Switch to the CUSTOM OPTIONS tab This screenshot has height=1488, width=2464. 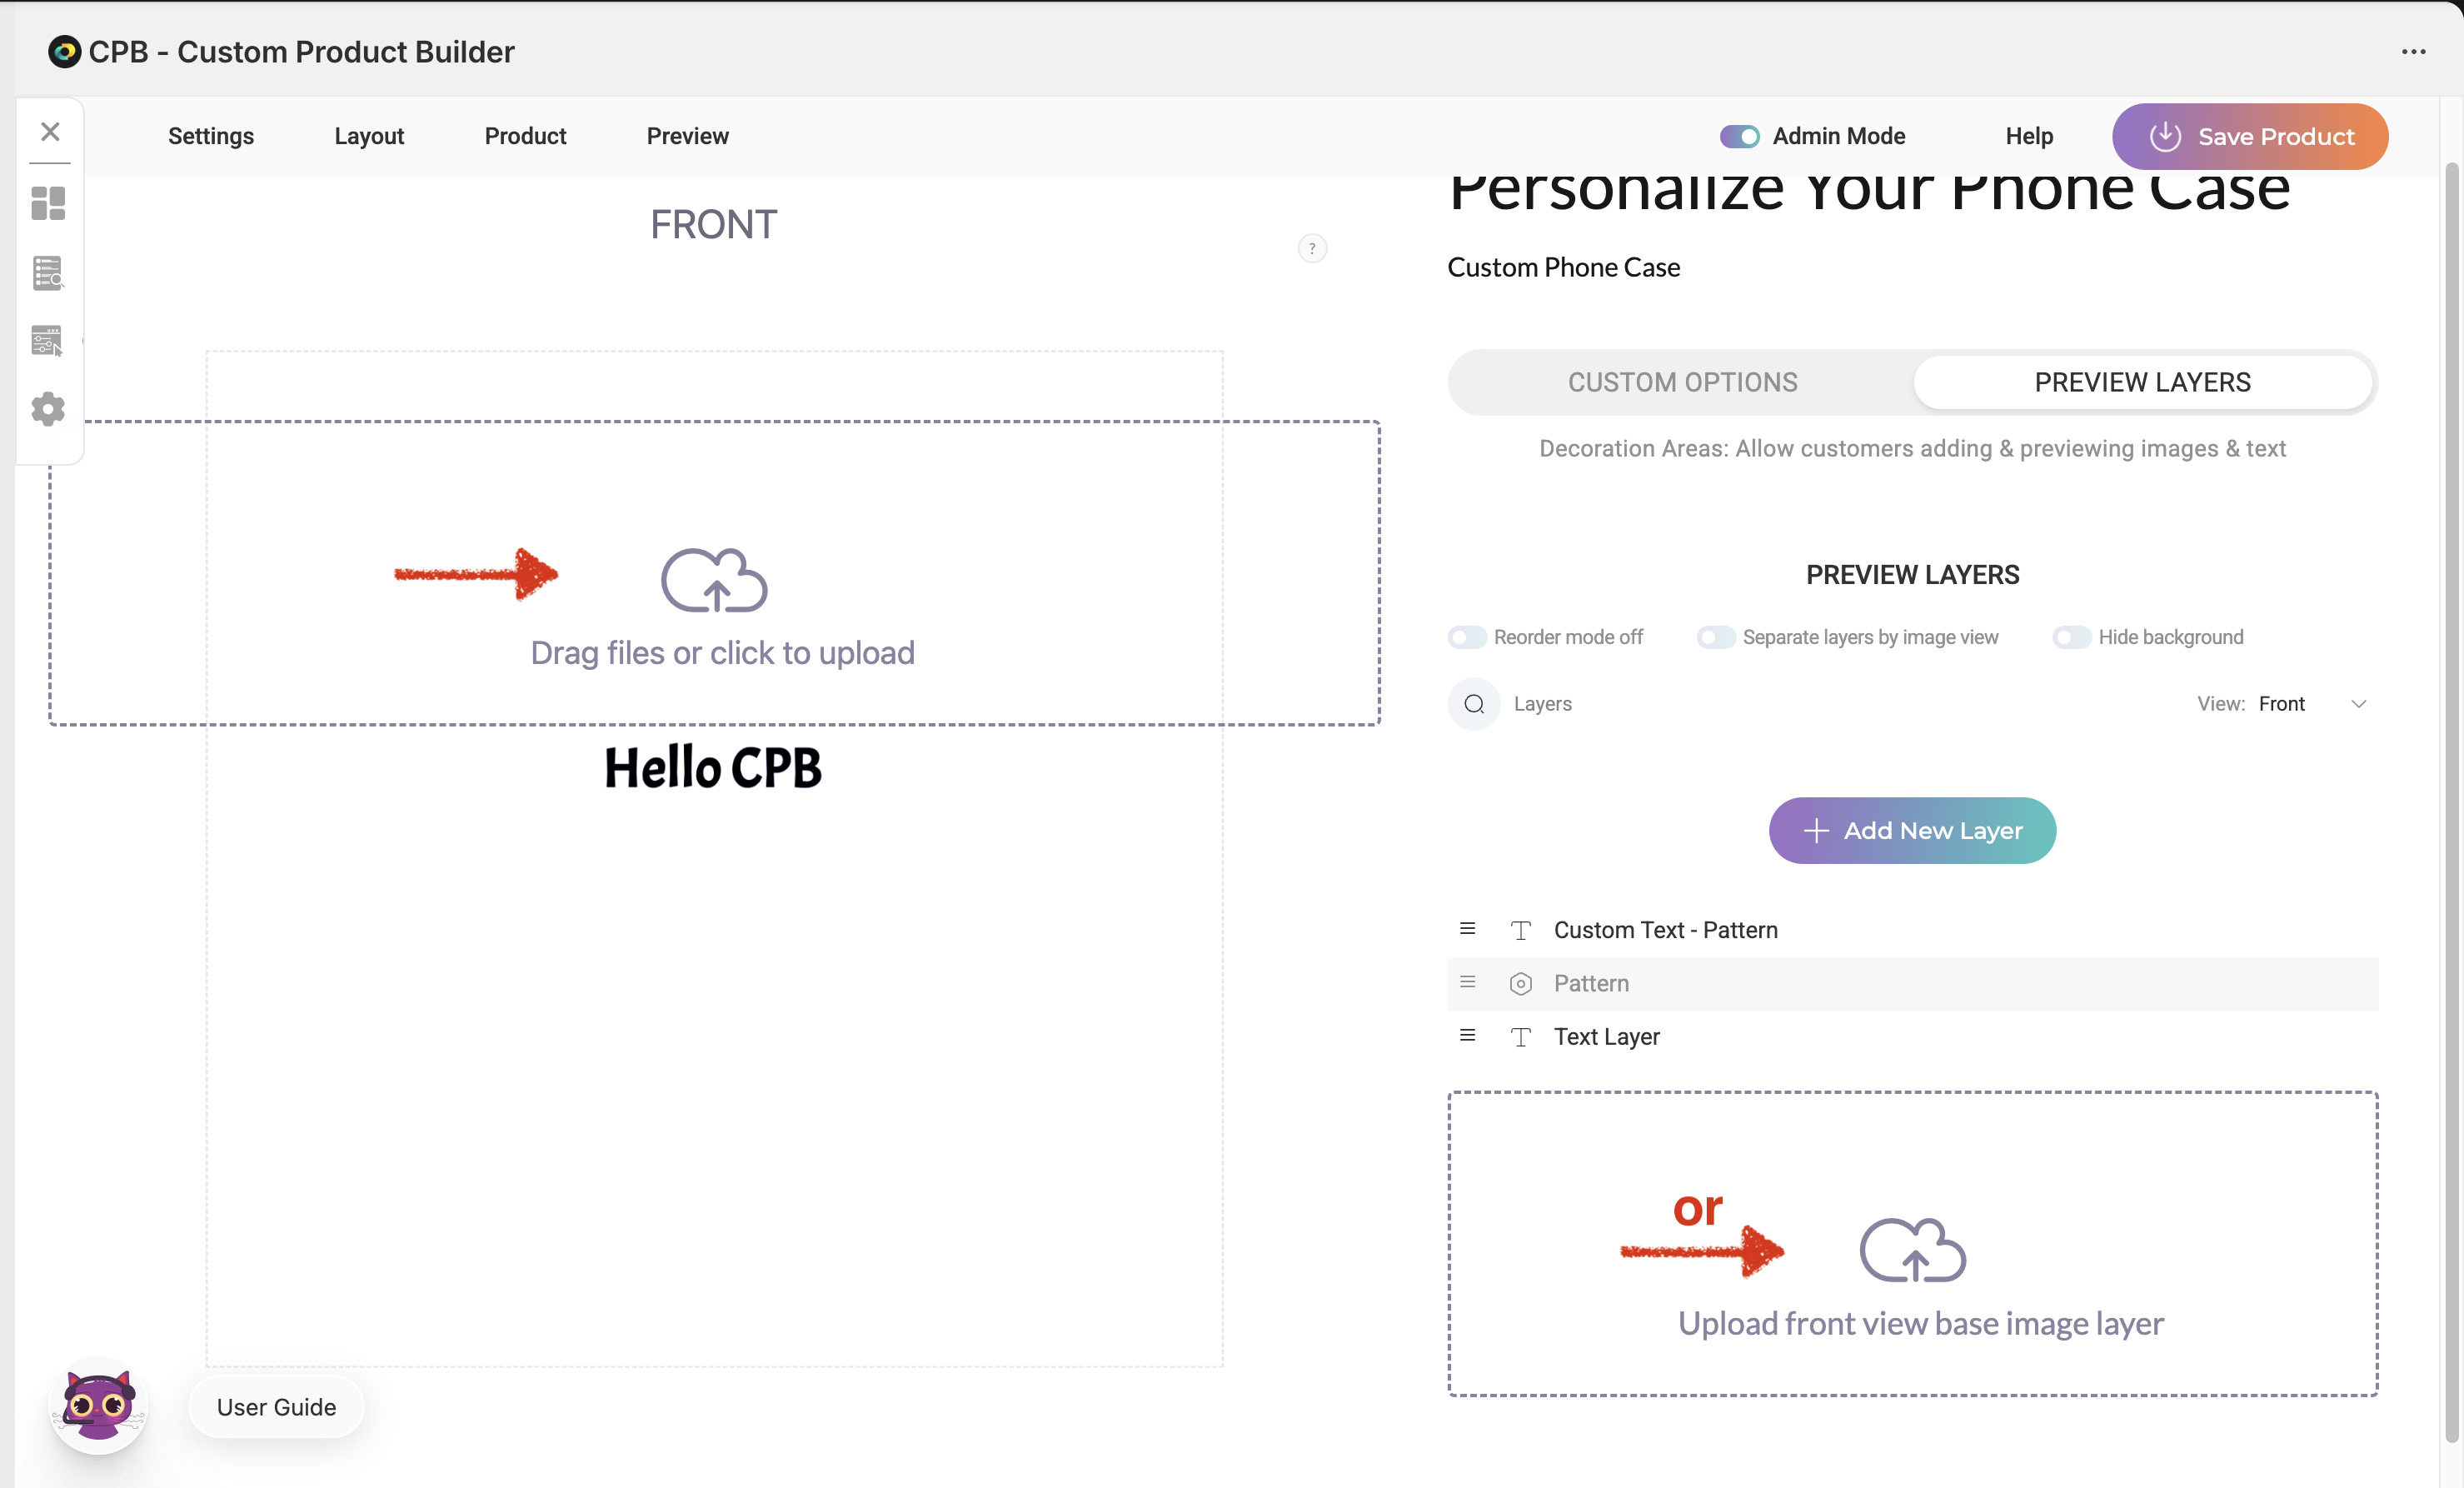point(1682,382)
